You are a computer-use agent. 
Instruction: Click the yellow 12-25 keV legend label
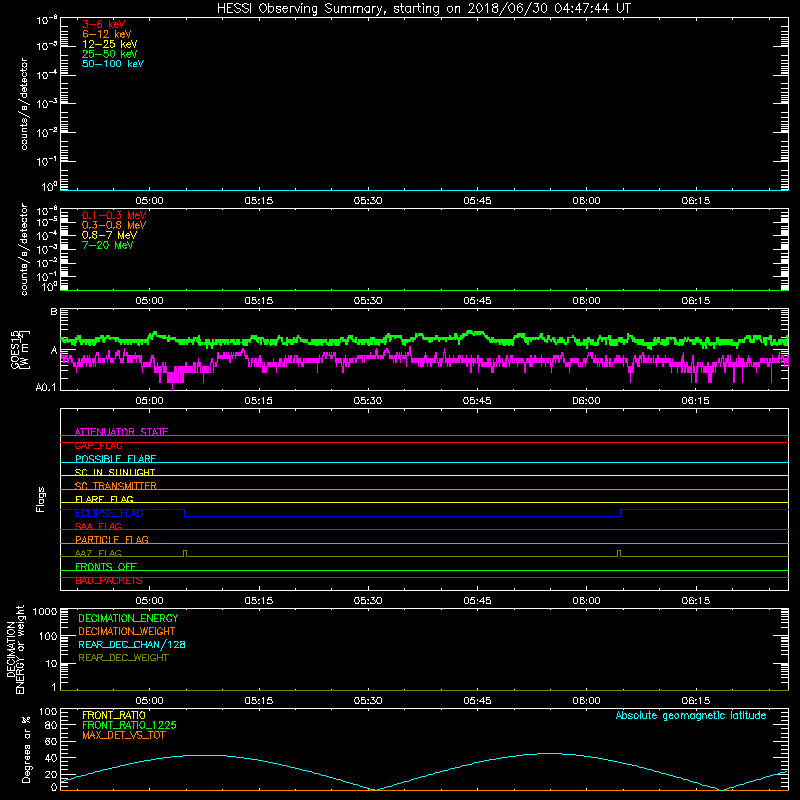(110, 44)
